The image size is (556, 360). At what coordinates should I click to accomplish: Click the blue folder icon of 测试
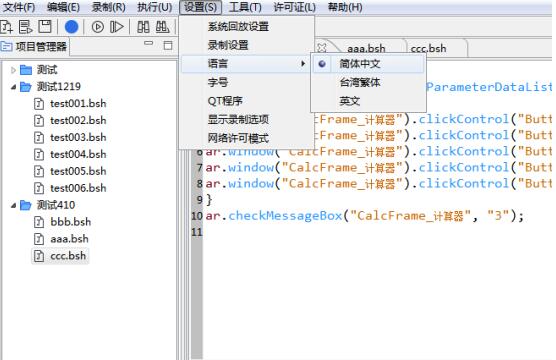(x=26, y=70)
